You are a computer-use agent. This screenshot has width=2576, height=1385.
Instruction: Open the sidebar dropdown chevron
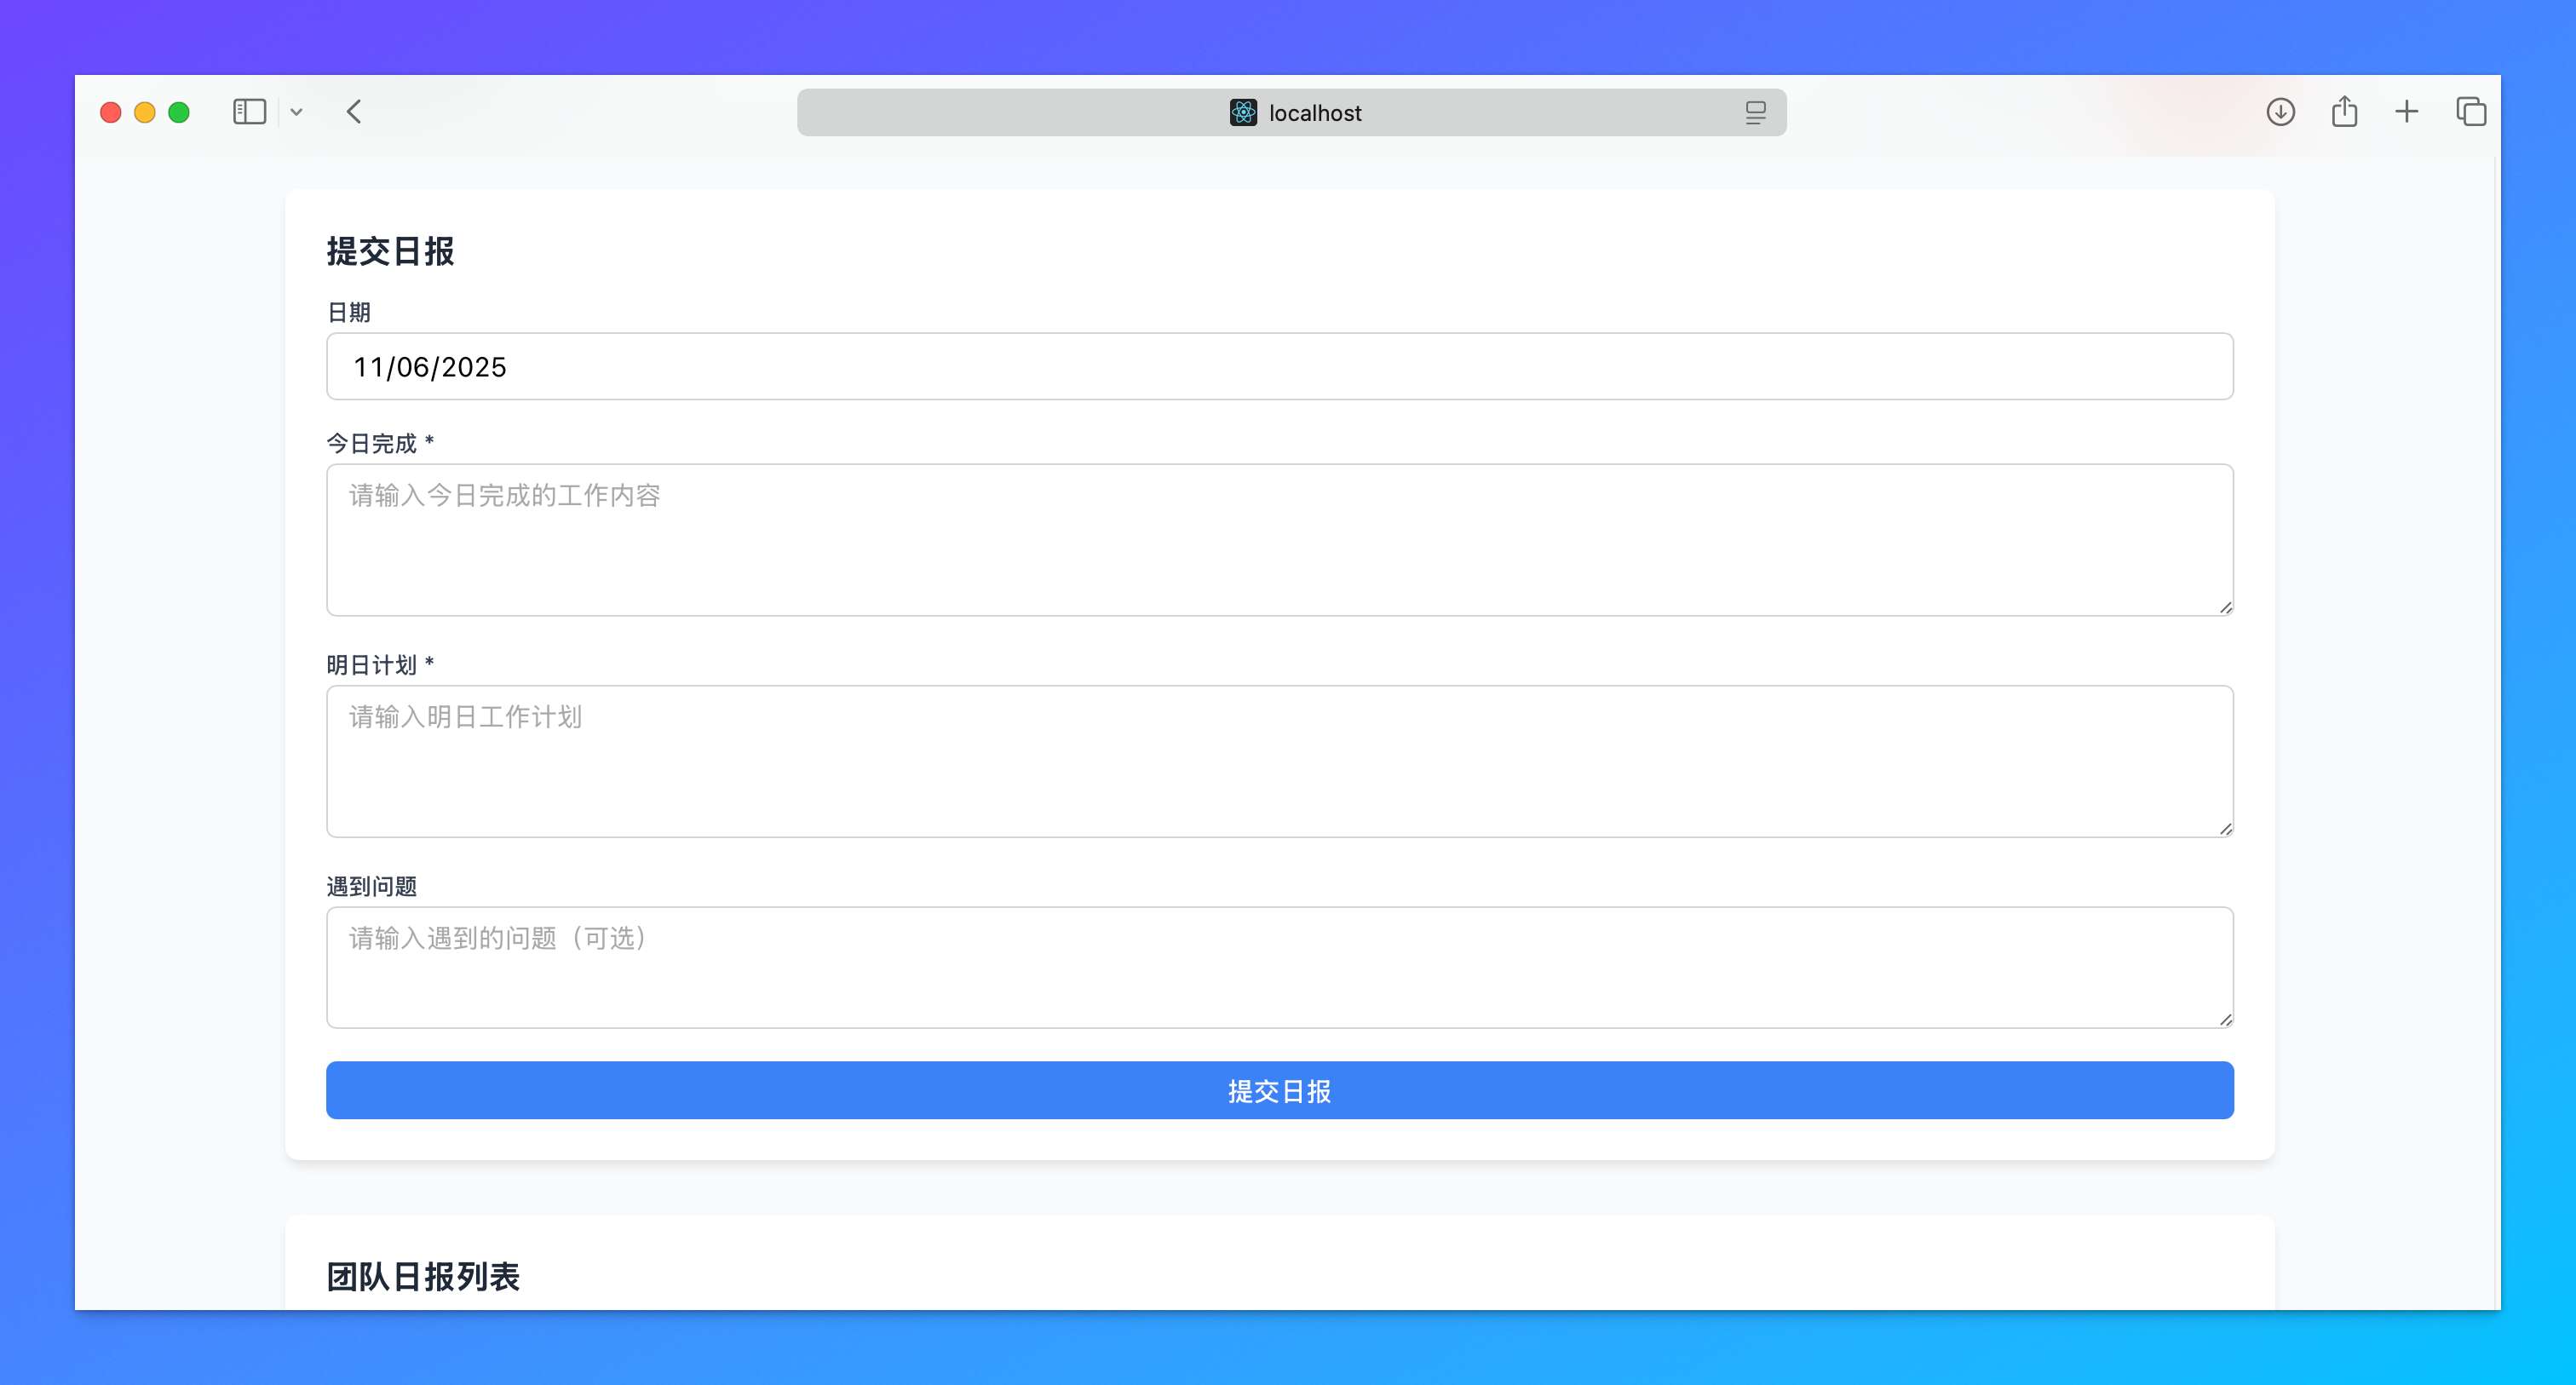[296, 112]
